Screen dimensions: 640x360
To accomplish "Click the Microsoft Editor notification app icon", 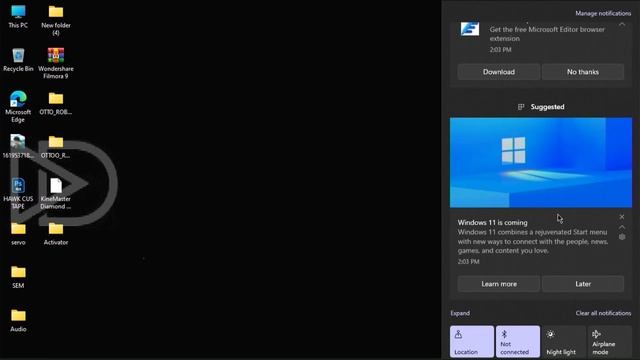I will (x=470, y=29).
